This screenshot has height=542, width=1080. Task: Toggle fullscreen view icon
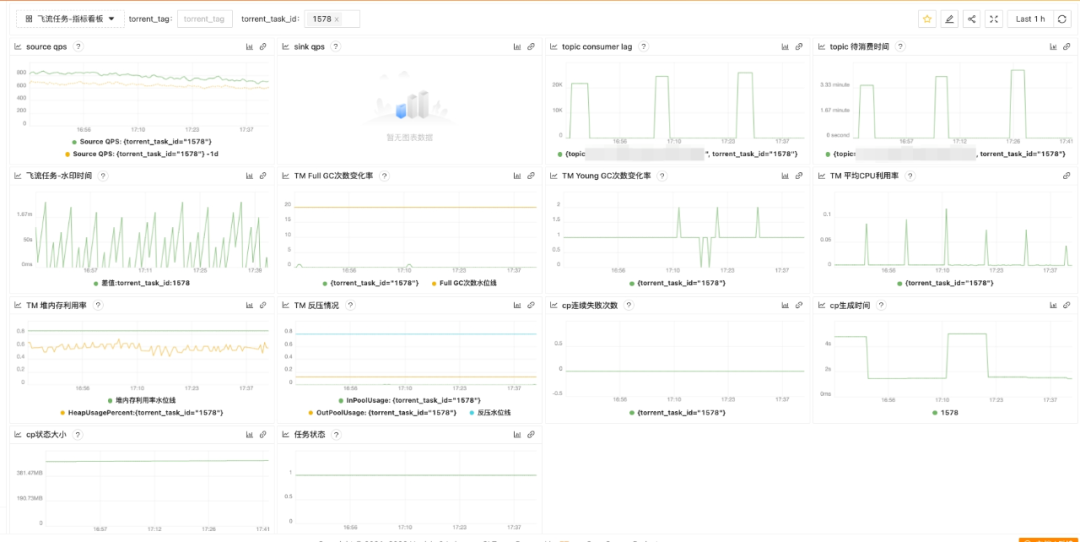993,19
